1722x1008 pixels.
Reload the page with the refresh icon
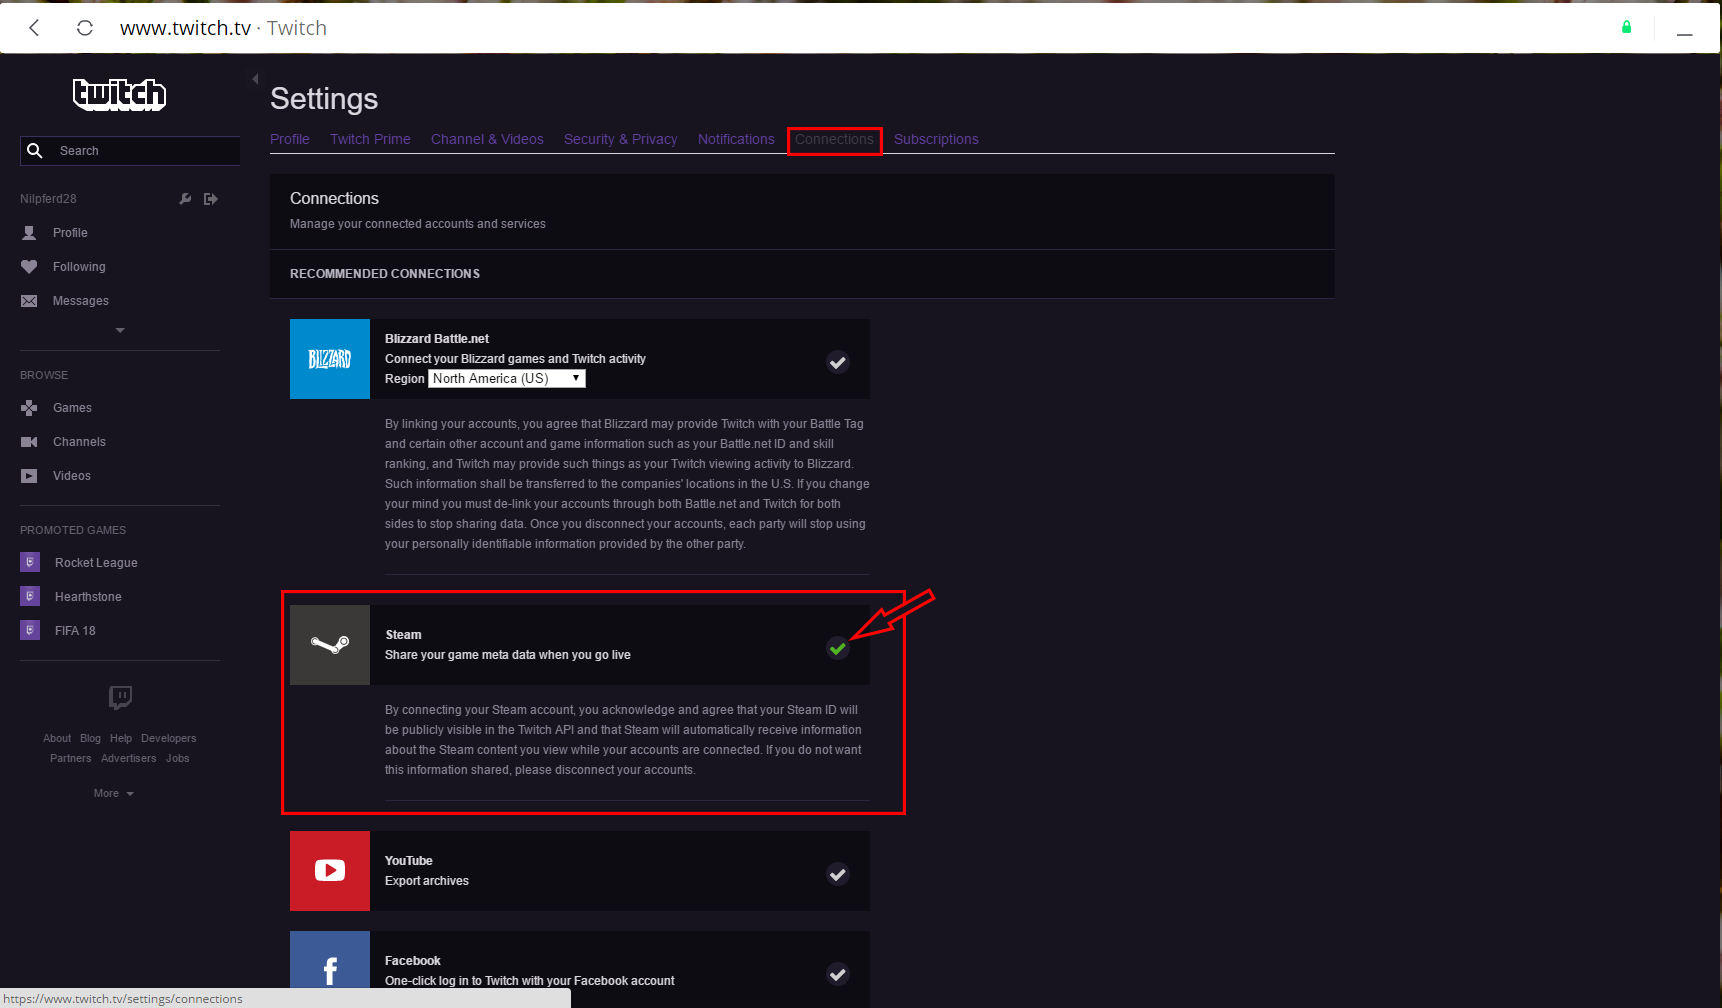85,28
